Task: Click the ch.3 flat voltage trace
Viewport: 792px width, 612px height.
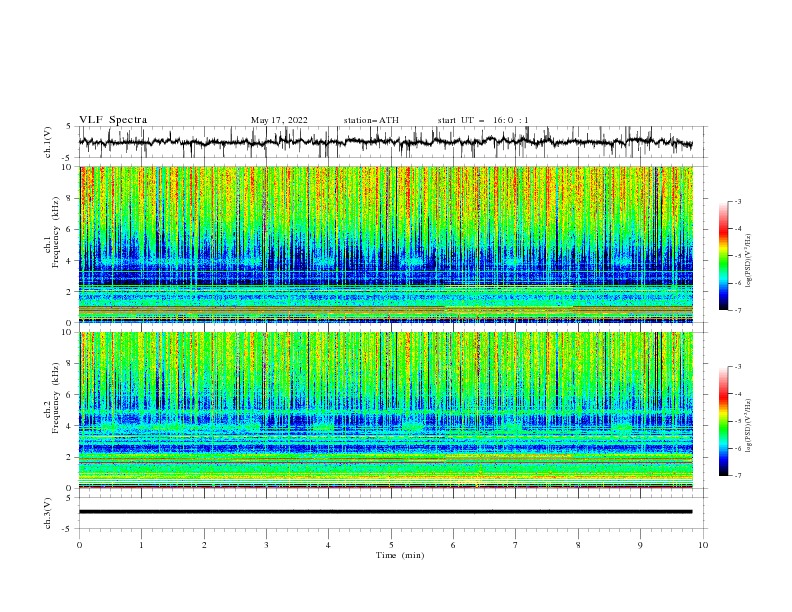Action: coord(386,512)
